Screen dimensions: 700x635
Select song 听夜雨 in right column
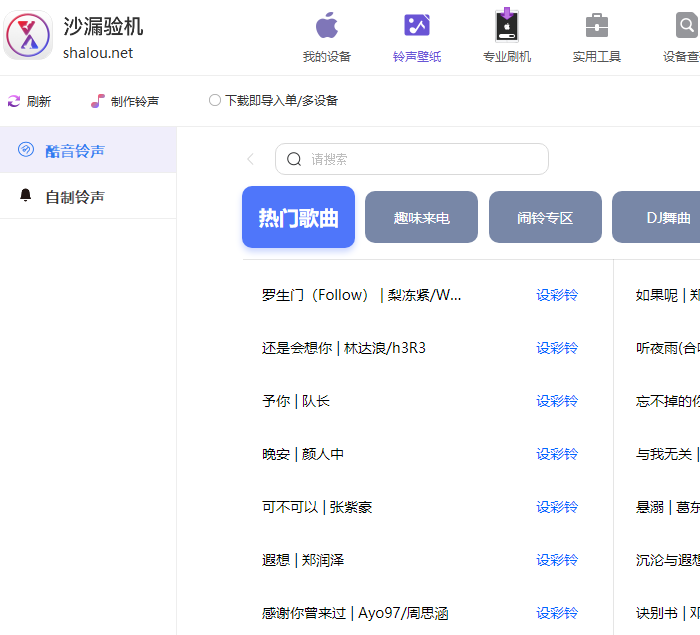click(667, 348)
